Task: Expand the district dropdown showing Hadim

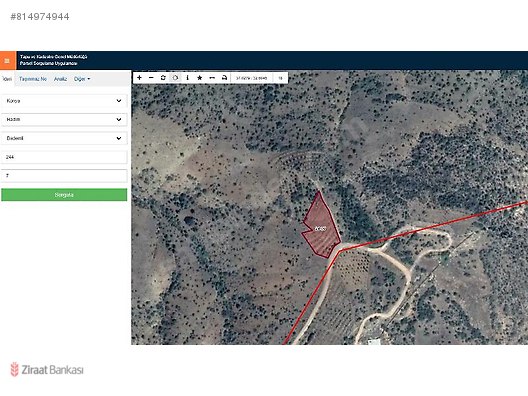Action: pos(64,120)
